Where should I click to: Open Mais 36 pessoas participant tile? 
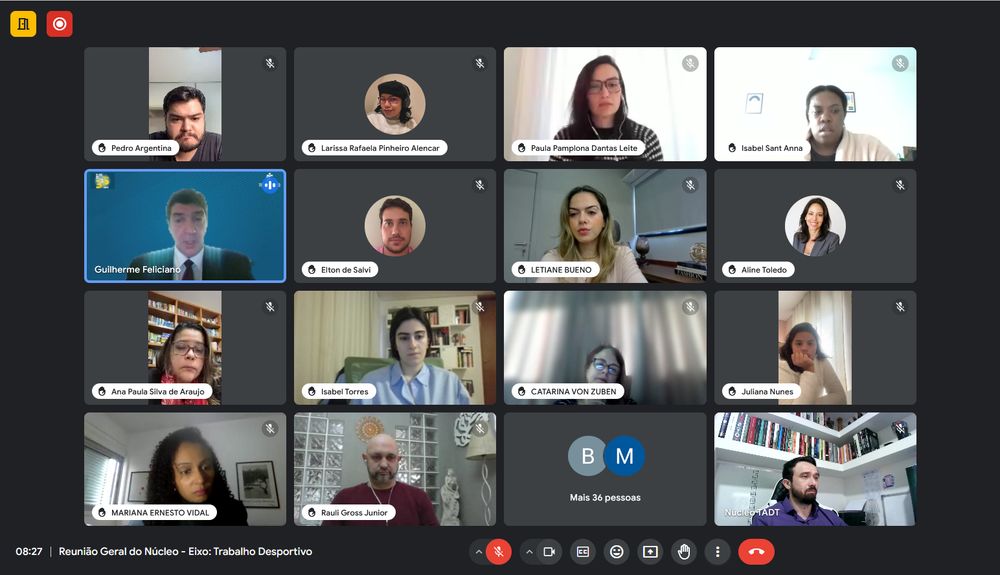tap(605, 469)
